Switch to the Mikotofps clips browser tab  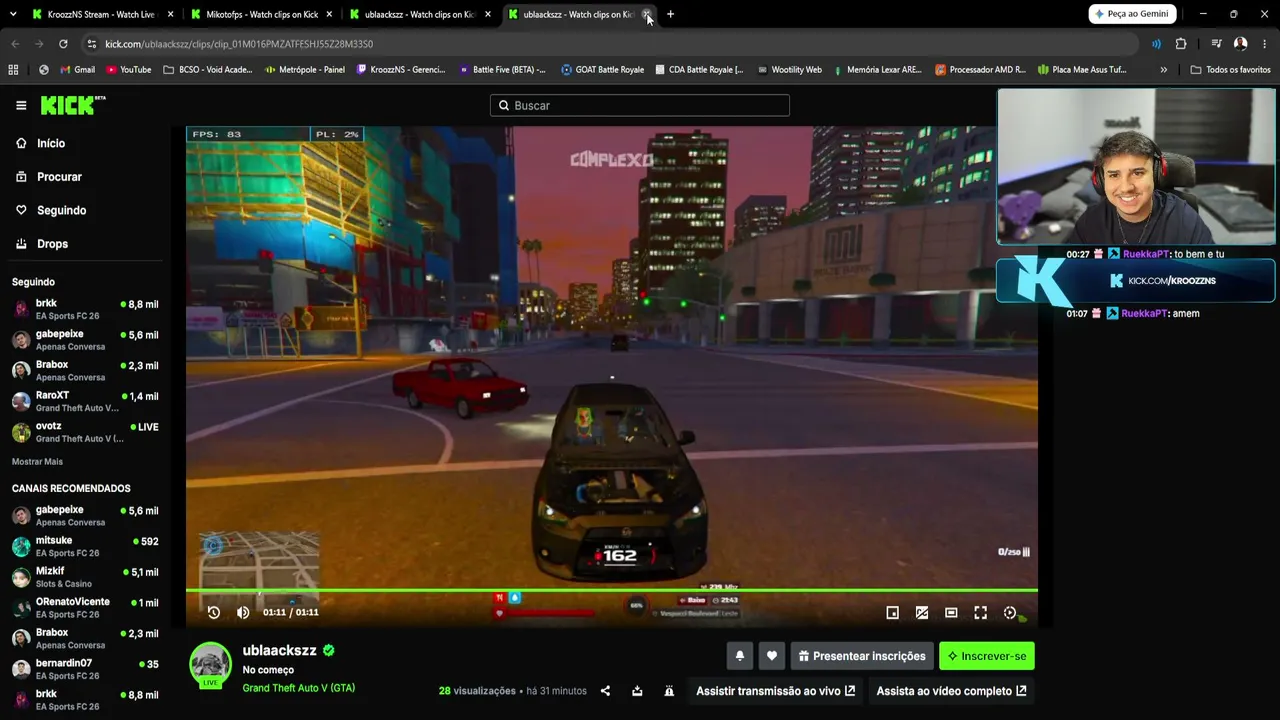(262, 14)
